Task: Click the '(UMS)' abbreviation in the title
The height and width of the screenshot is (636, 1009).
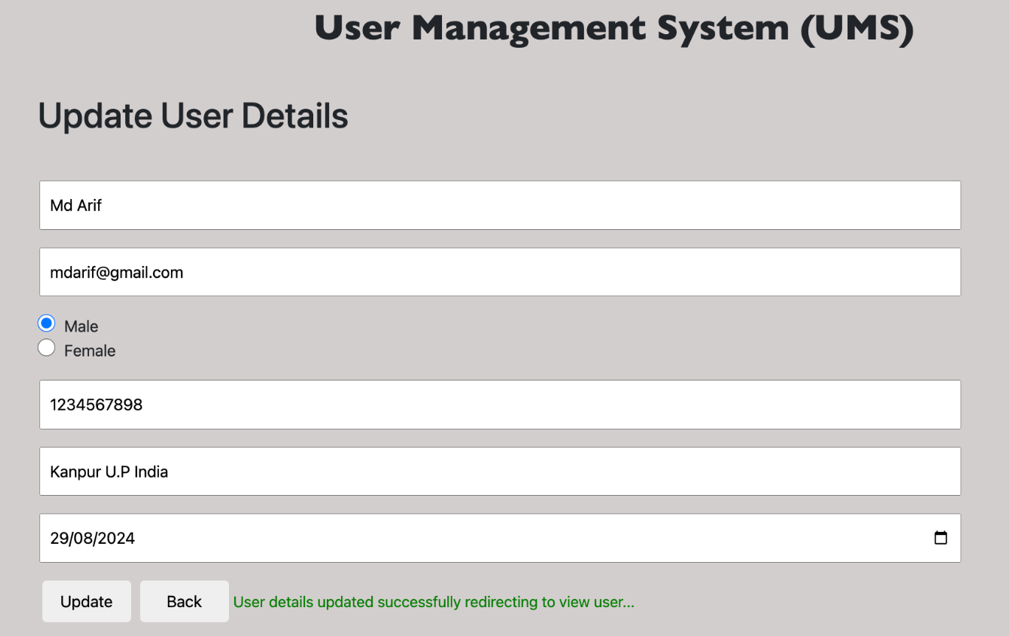Action: point(857,28)
